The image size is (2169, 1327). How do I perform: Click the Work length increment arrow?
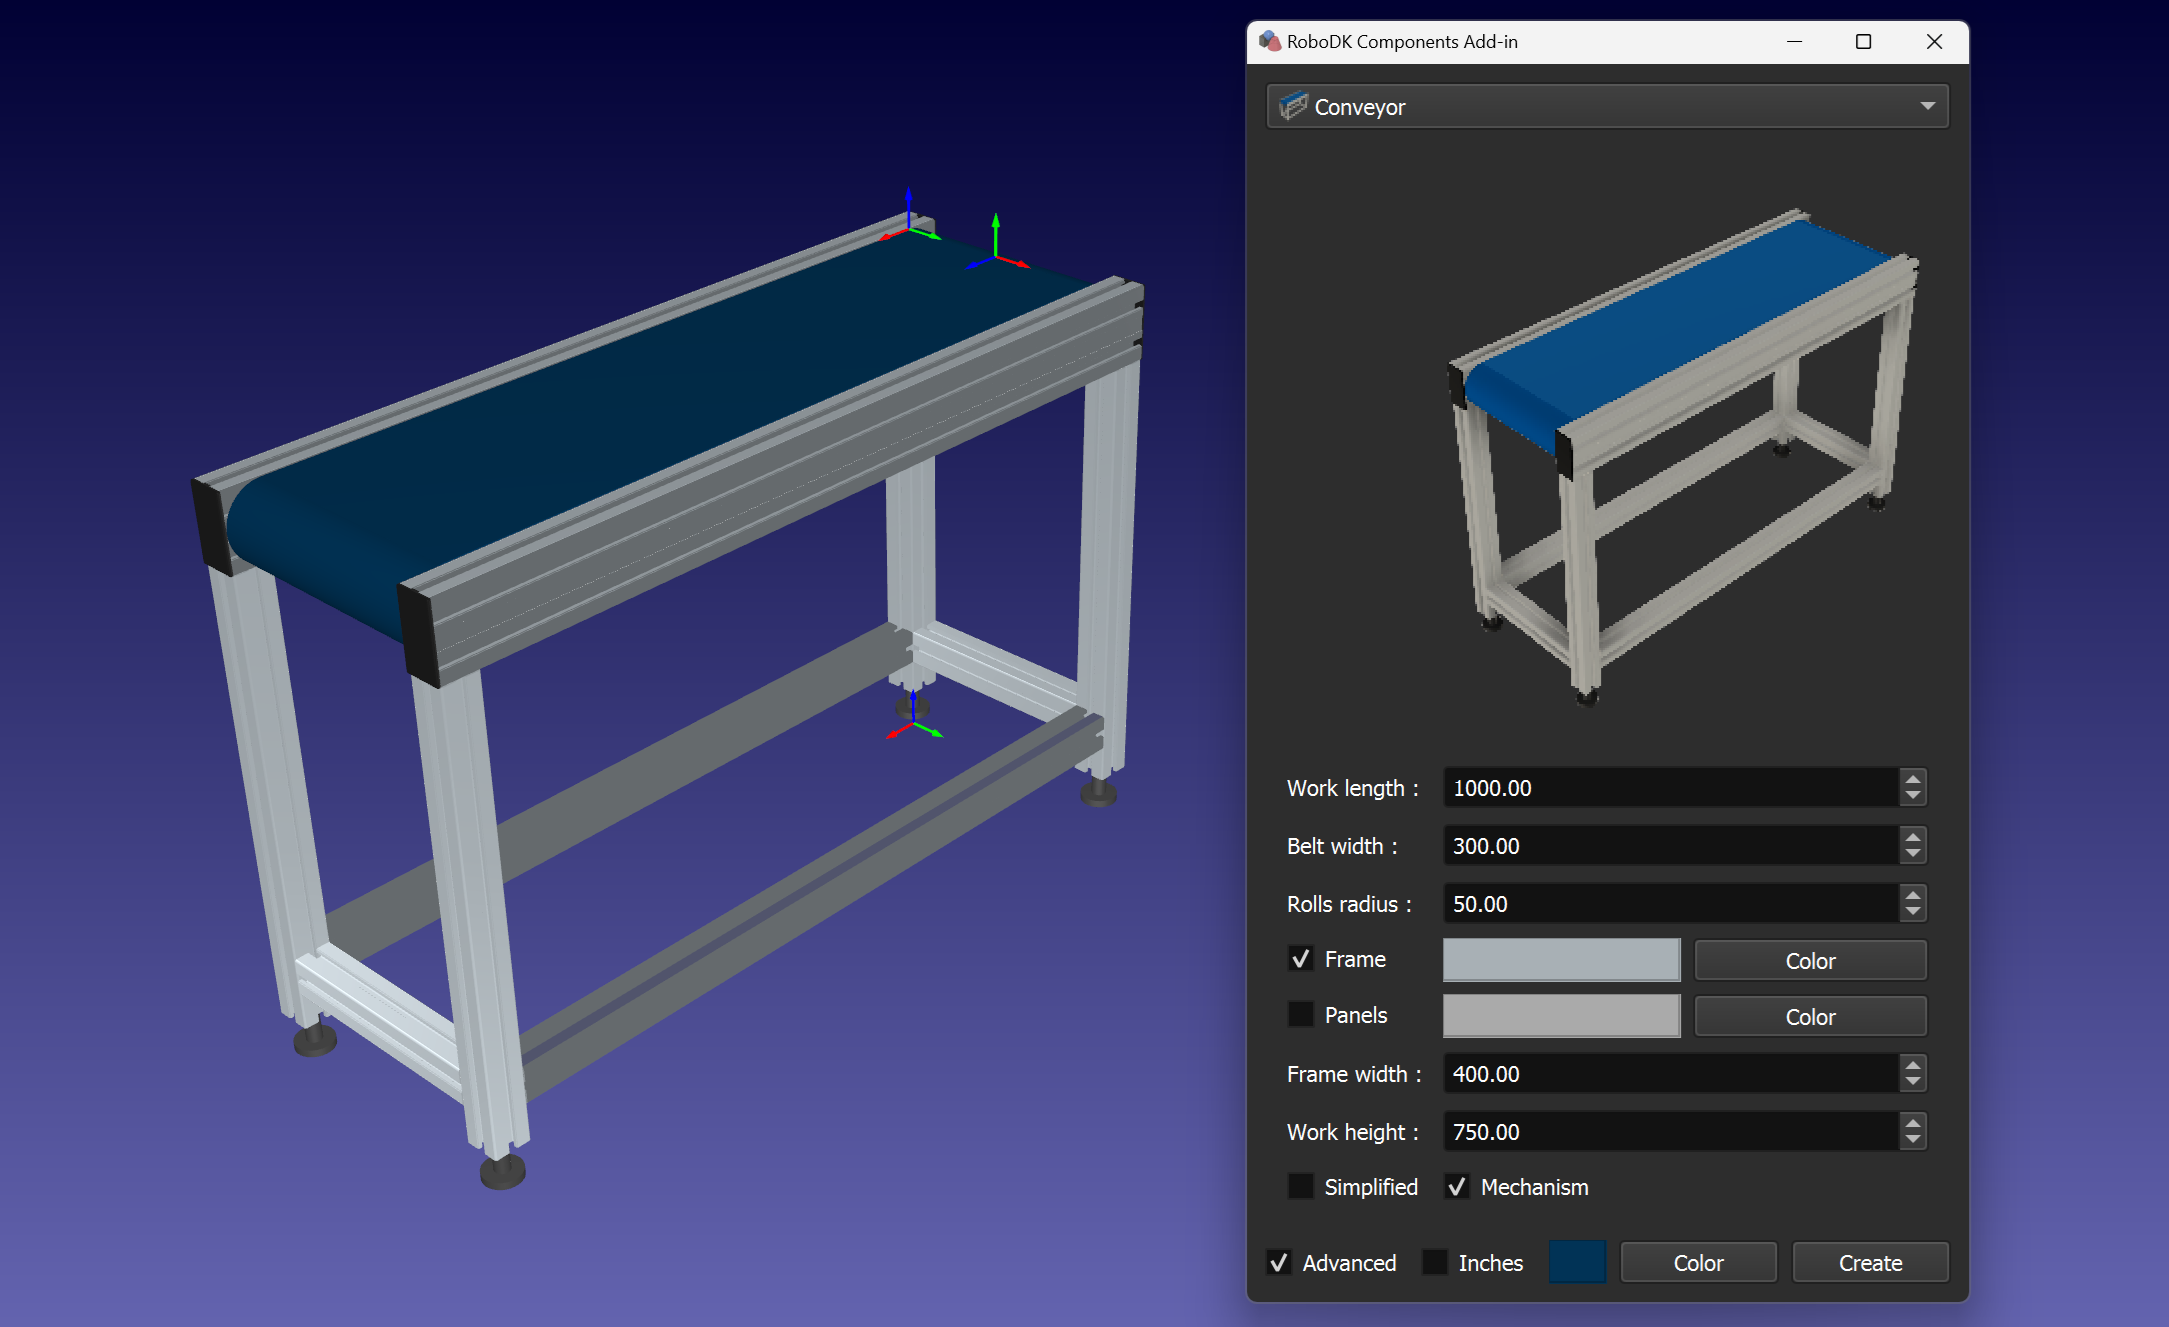1911,780
